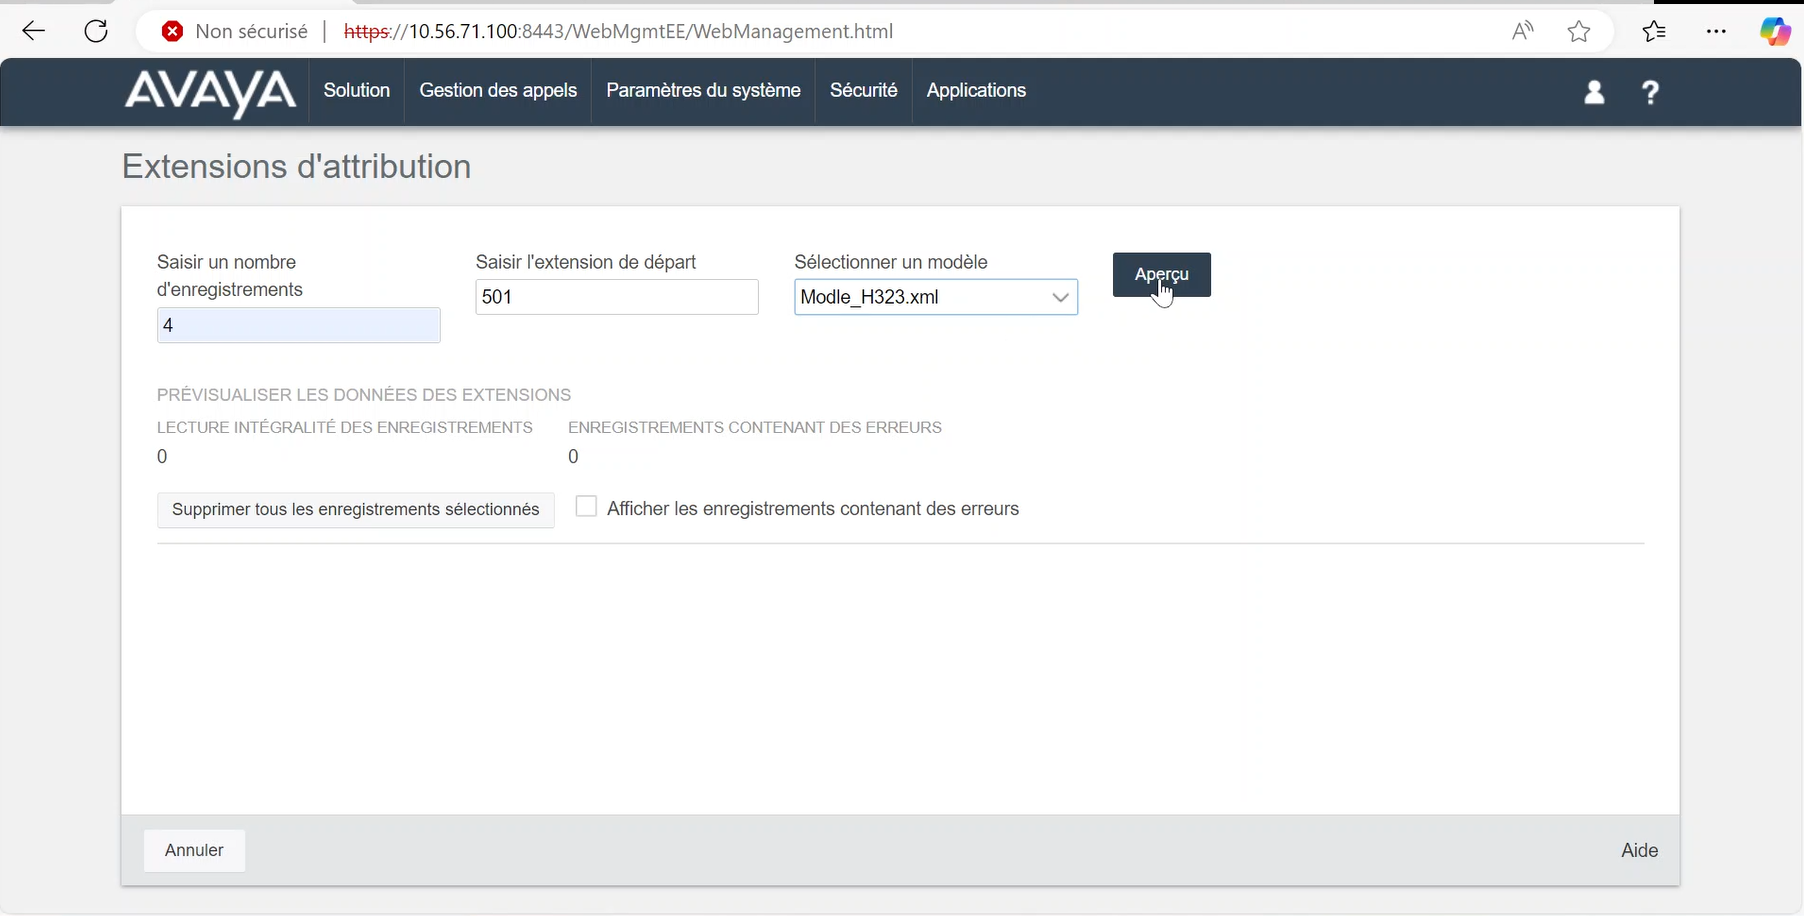This screenshot has height=916, width=1804.
Task: Click the question mark help icon
Action: click(1650, 92)
